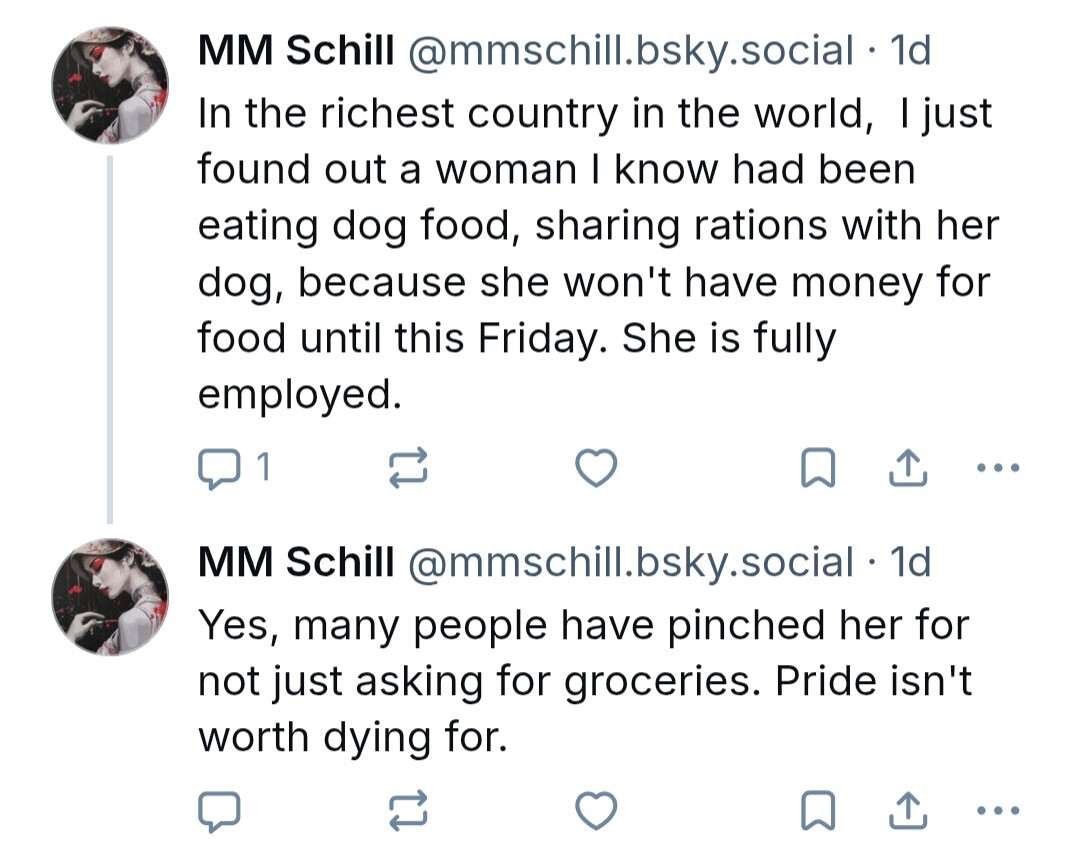
Task: Like the first MM Schill post
Action: (x=597, y=468)
